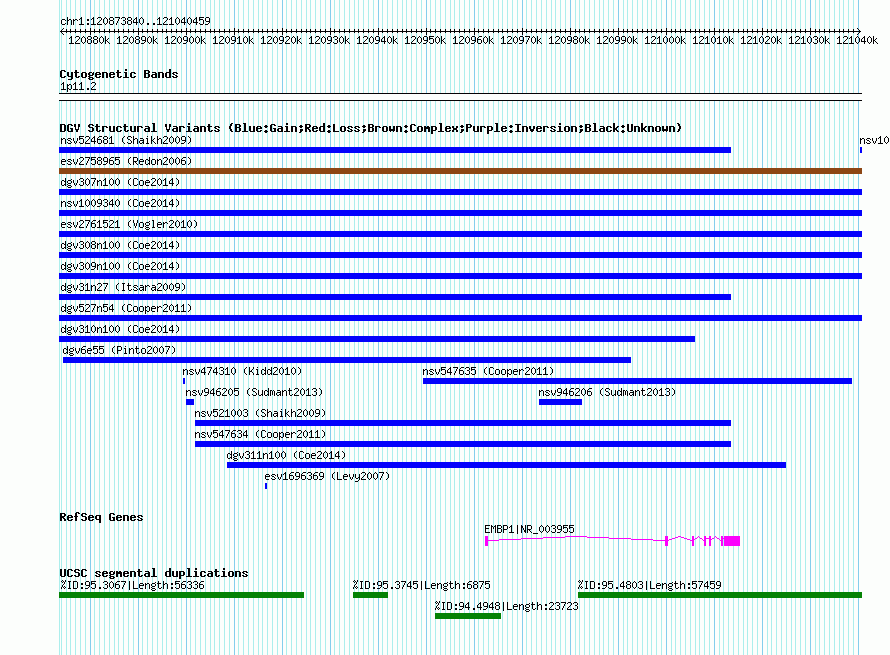This screenshot has width=890, height=655.
Task: Open the nsv547635 (Cooper2011) variant
Action: click(488, 371)
